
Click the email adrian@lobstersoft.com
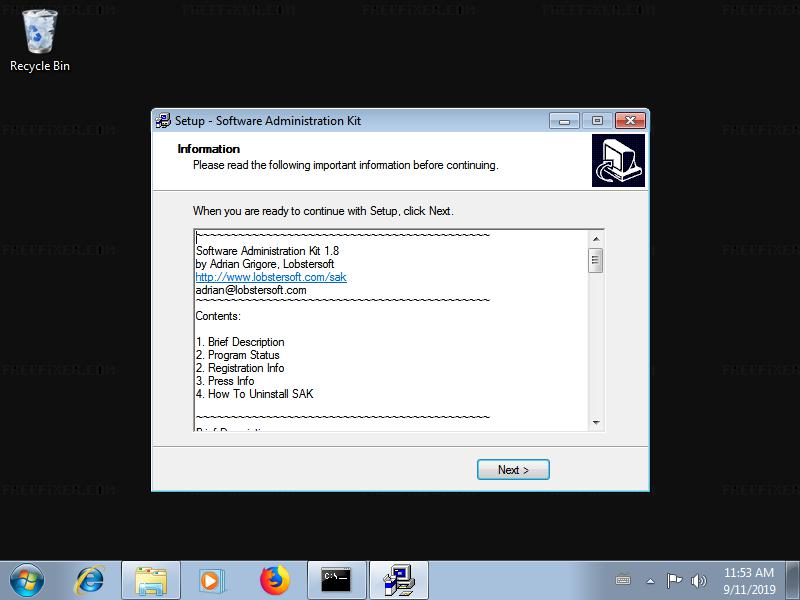coord(251,290)
